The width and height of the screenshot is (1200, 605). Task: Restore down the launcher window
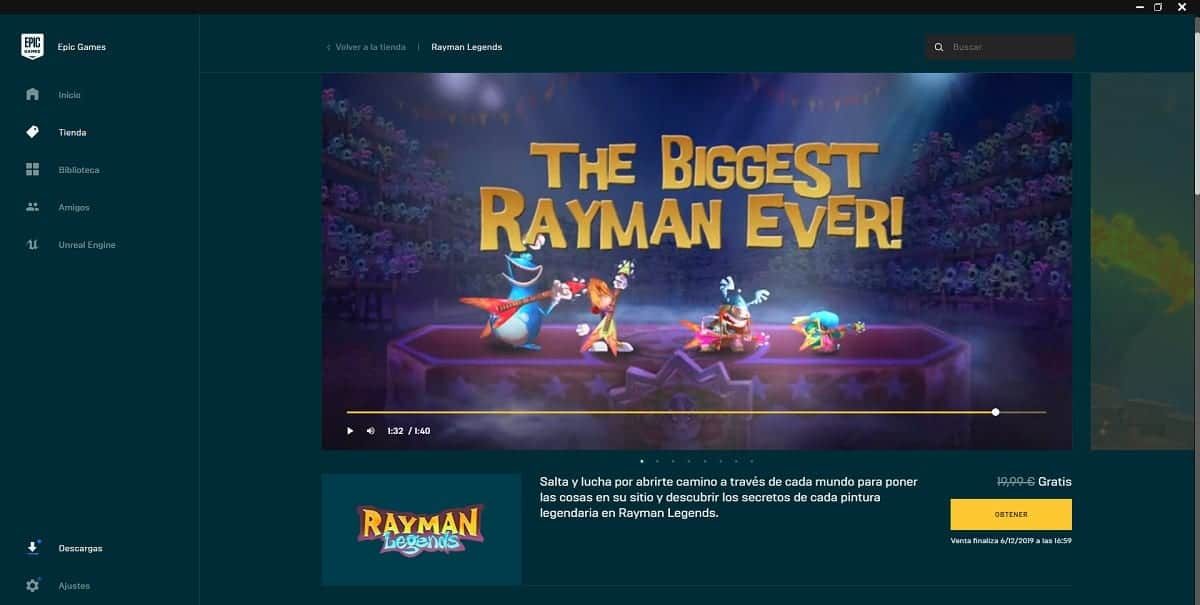(1158, 7)
